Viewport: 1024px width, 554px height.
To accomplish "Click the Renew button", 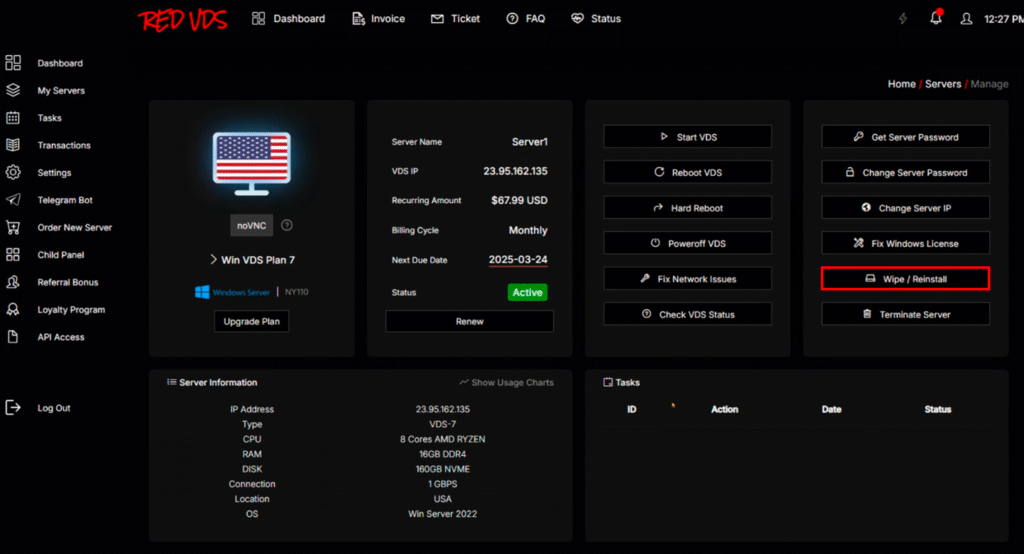I will (x=470, y=321).
